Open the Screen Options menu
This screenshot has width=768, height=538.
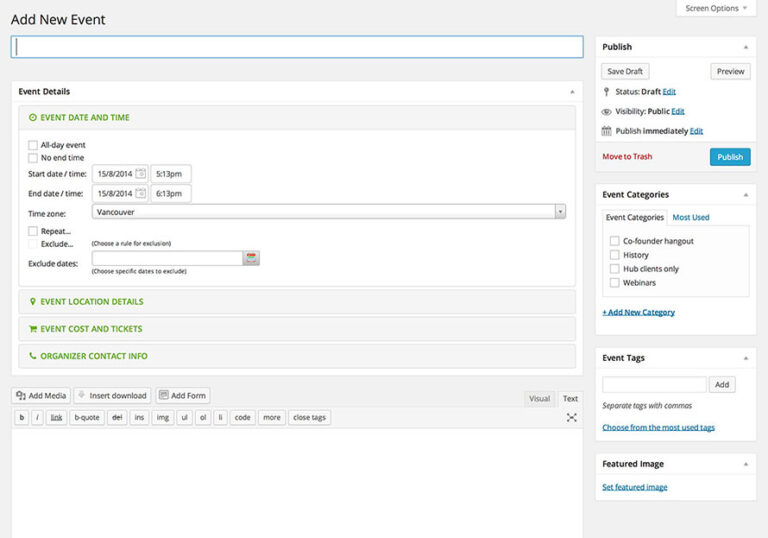pos(716,8)
